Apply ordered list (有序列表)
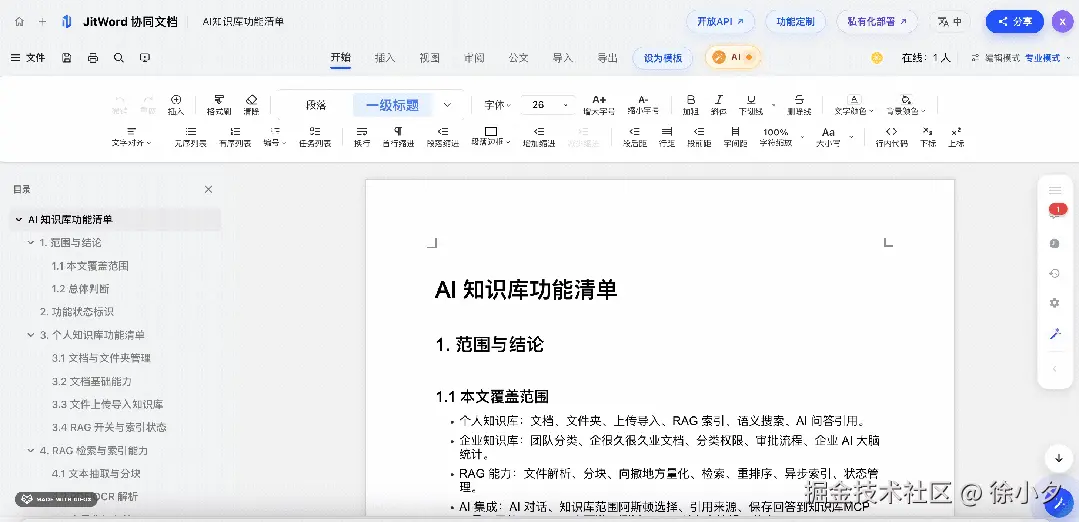This screenshot has height=523, width=1080. click(x=235, y=136)
